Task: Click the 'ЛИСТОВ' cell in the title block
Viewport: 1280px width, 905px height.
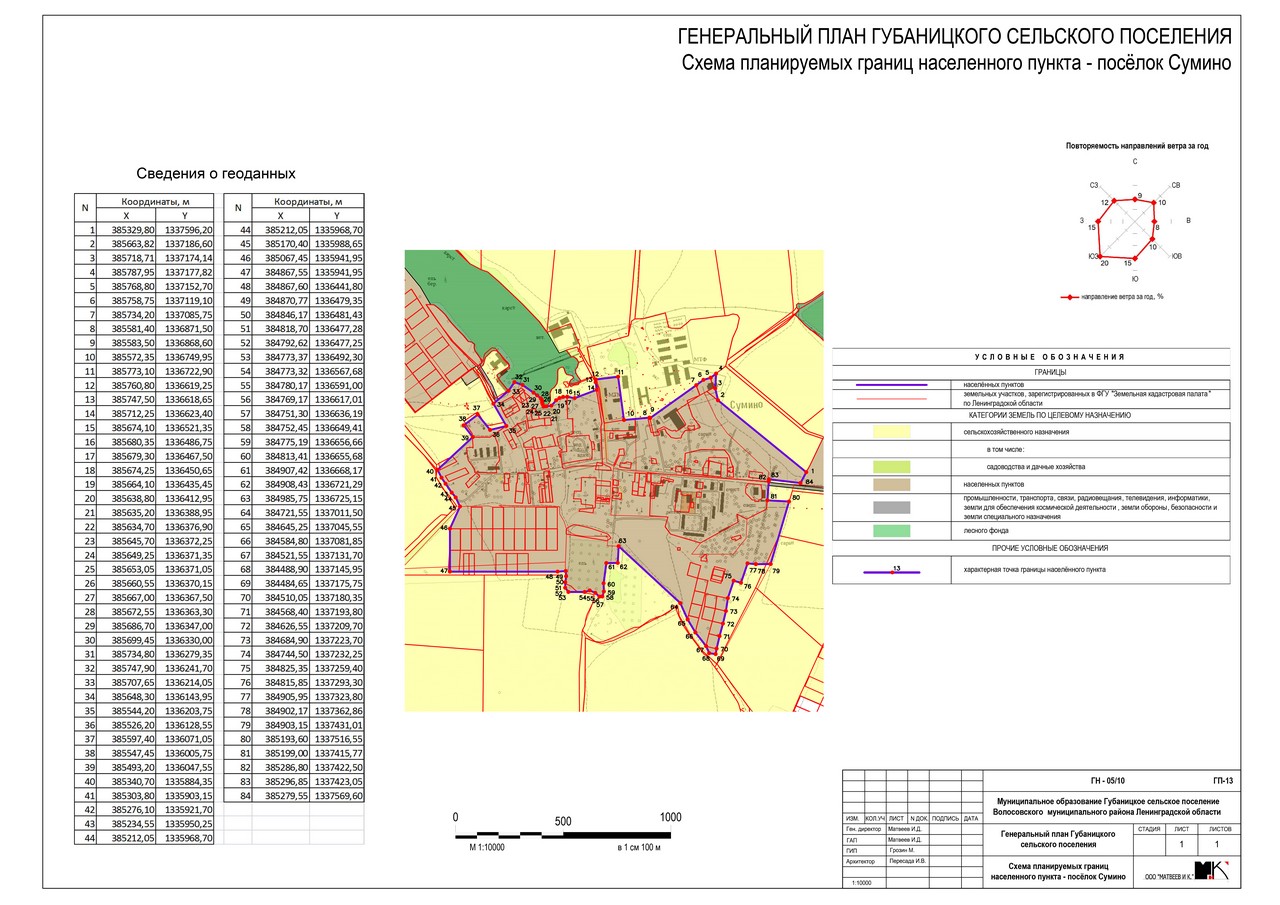Action: [1221, 829]
